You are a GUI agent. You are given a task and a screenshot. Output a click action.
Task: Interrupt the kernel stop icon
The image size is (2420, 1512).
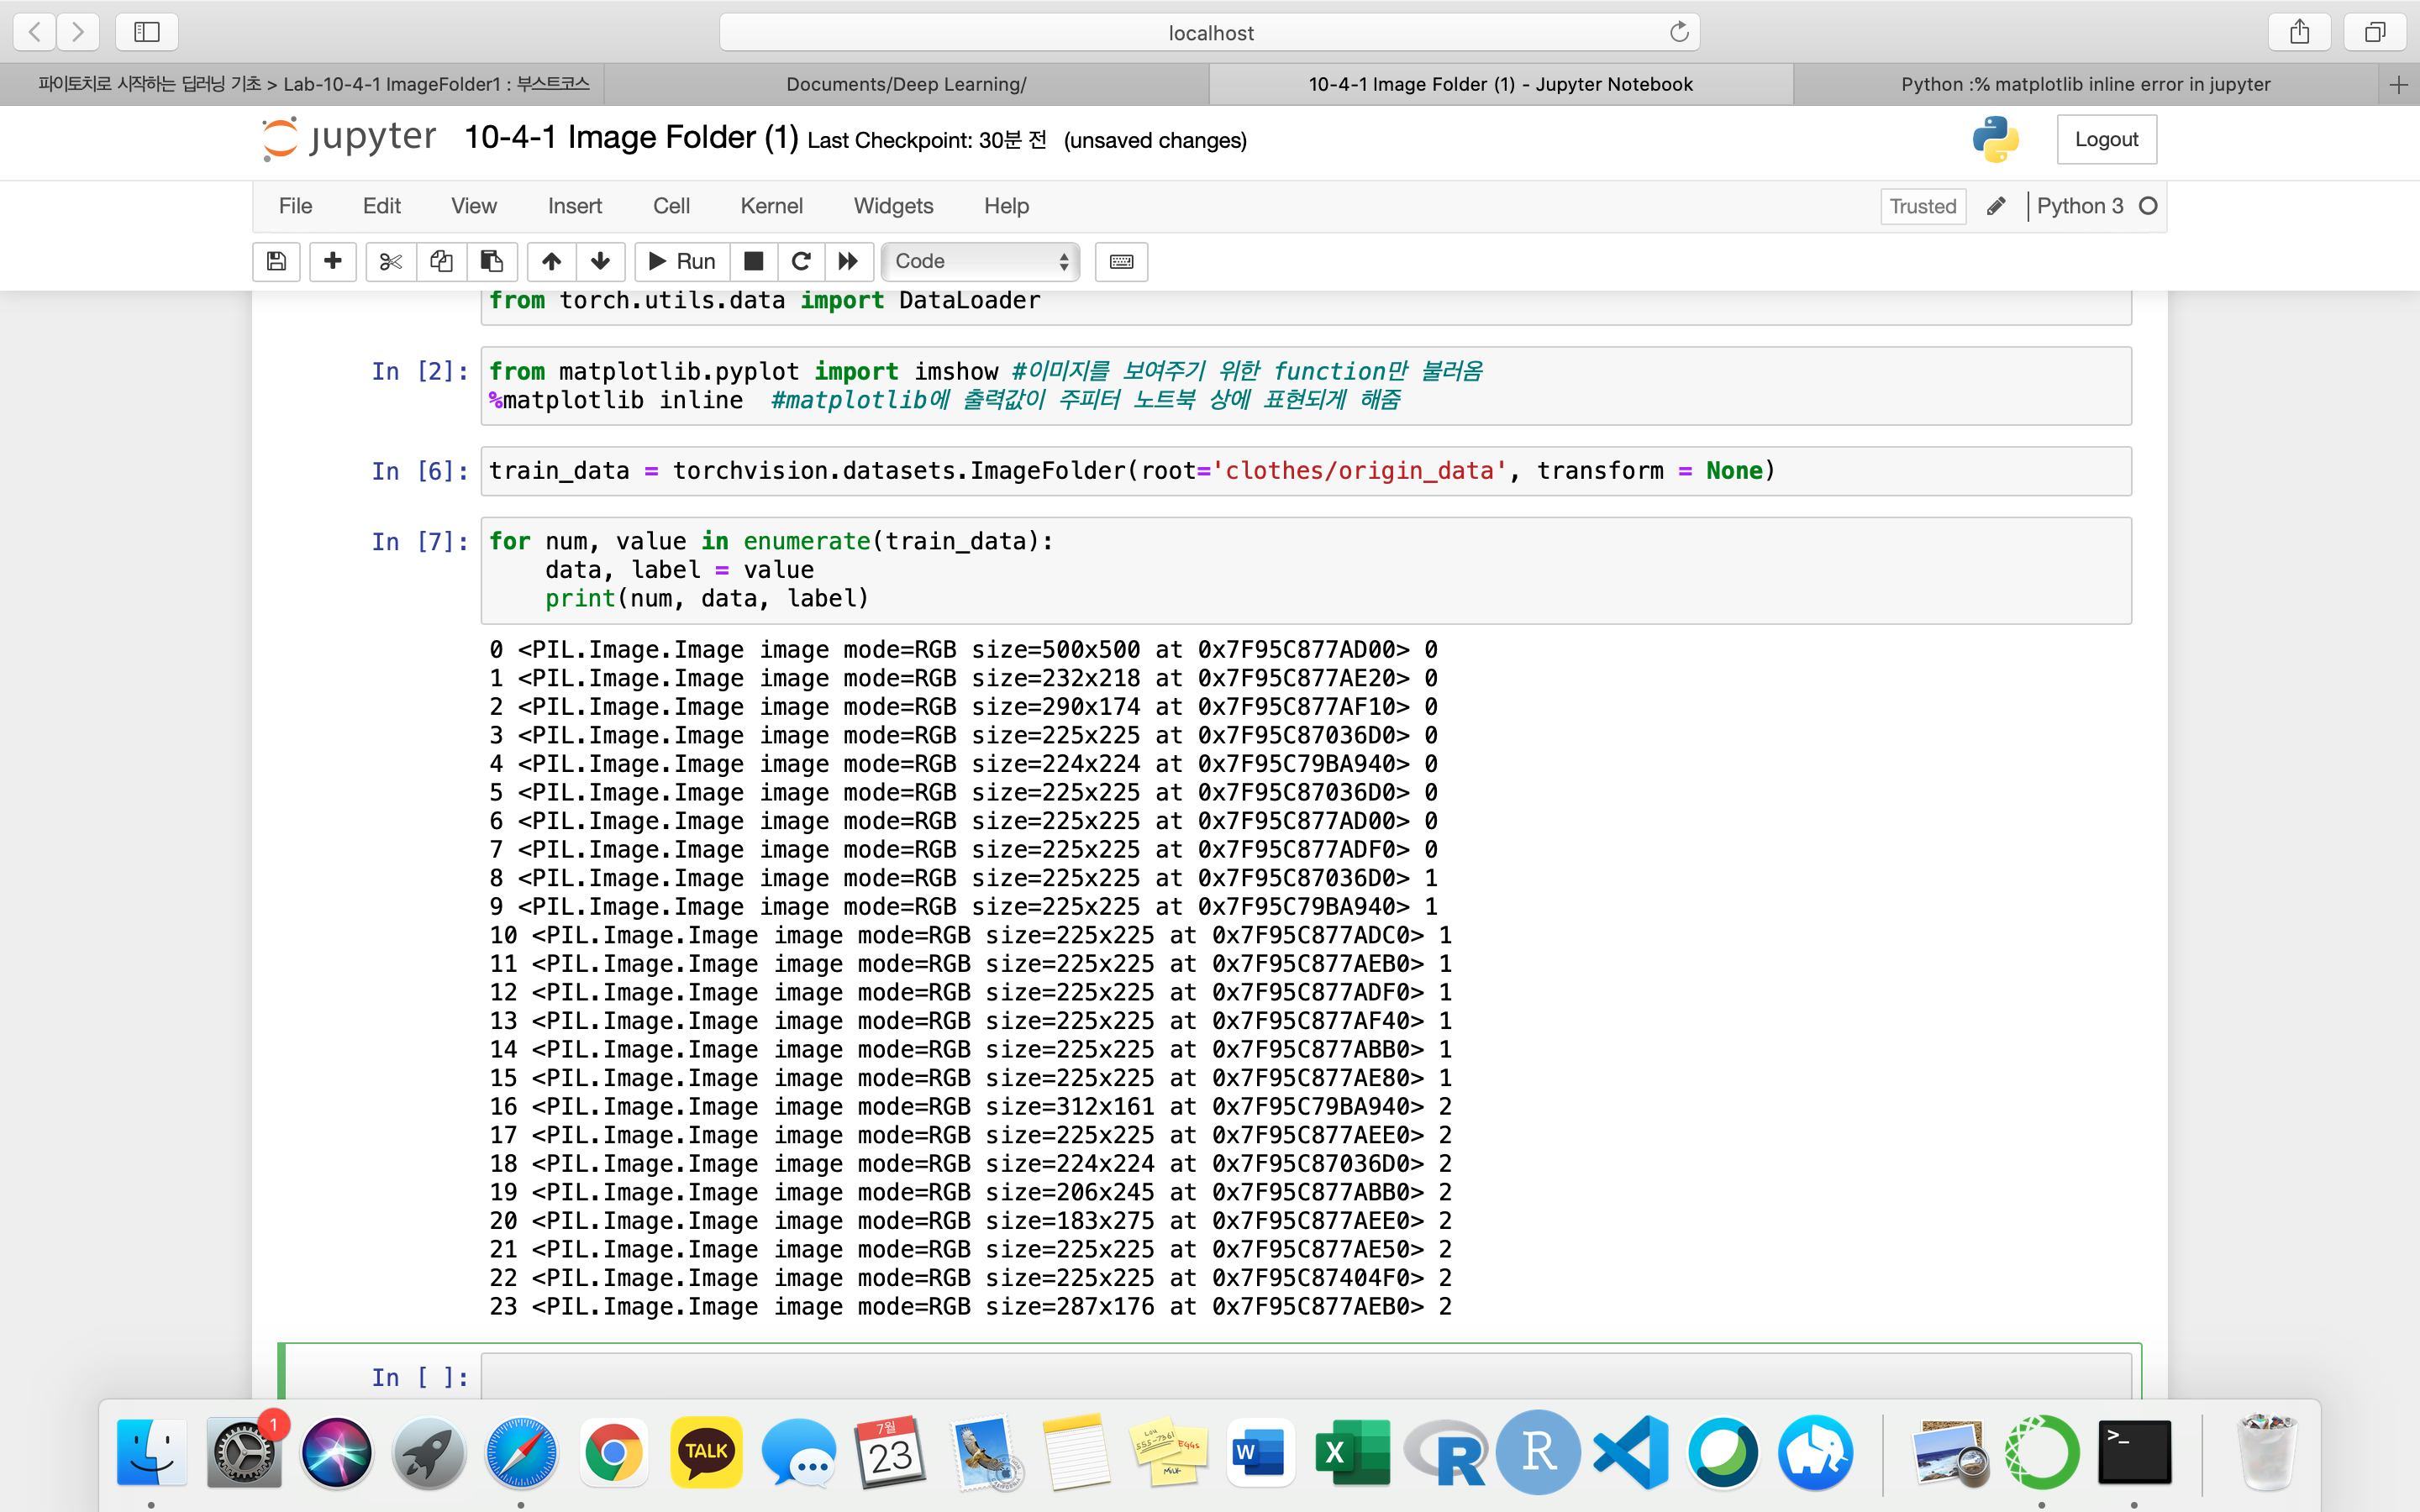tap(754, 261)
